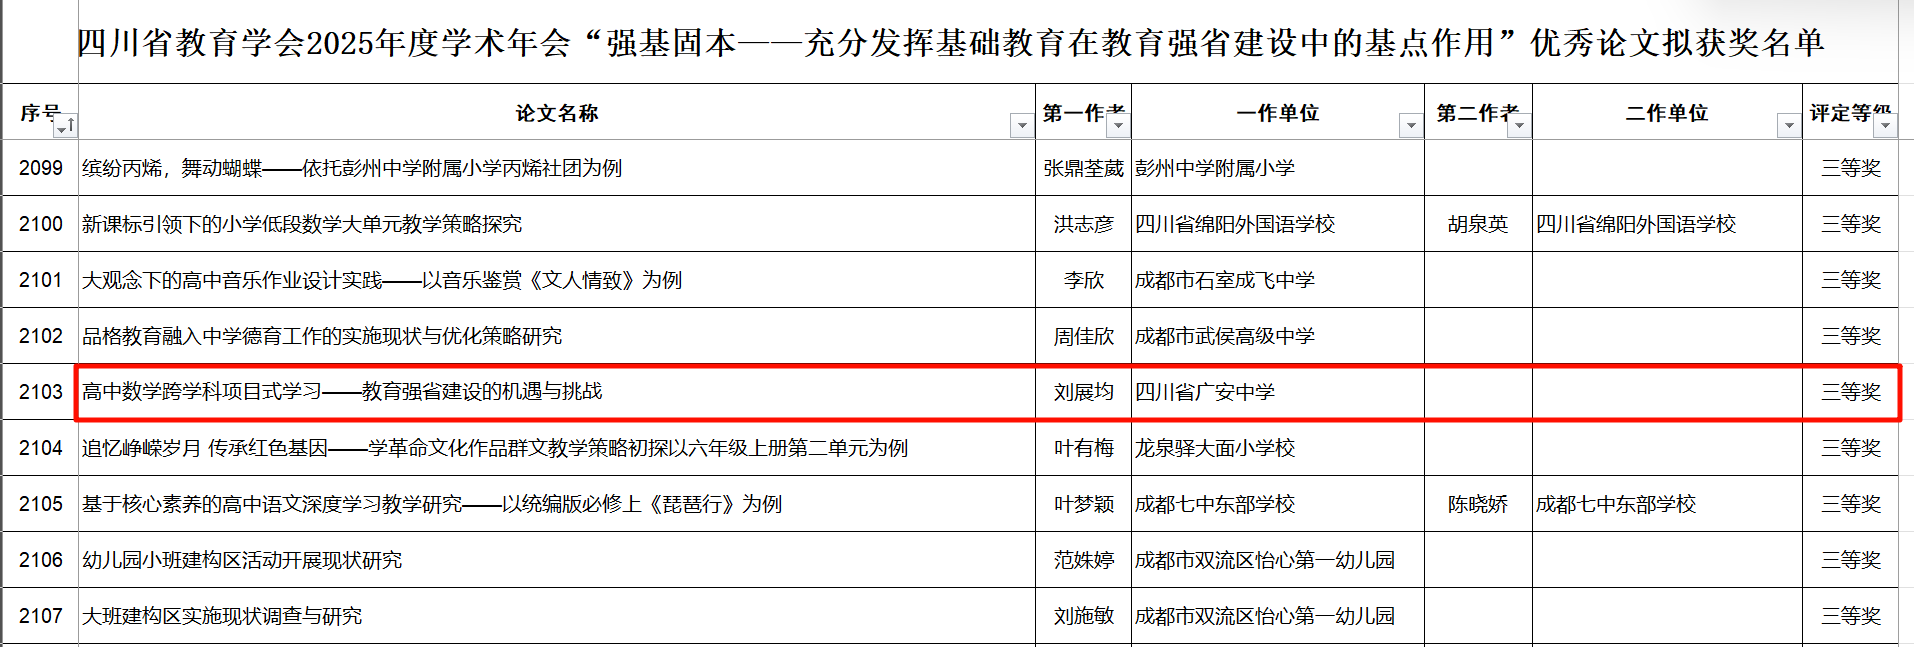The height and width of the screenshot is (647, 1914).
Task: Select the 四川省广安中学 cell
Action: coord(1205,392)
